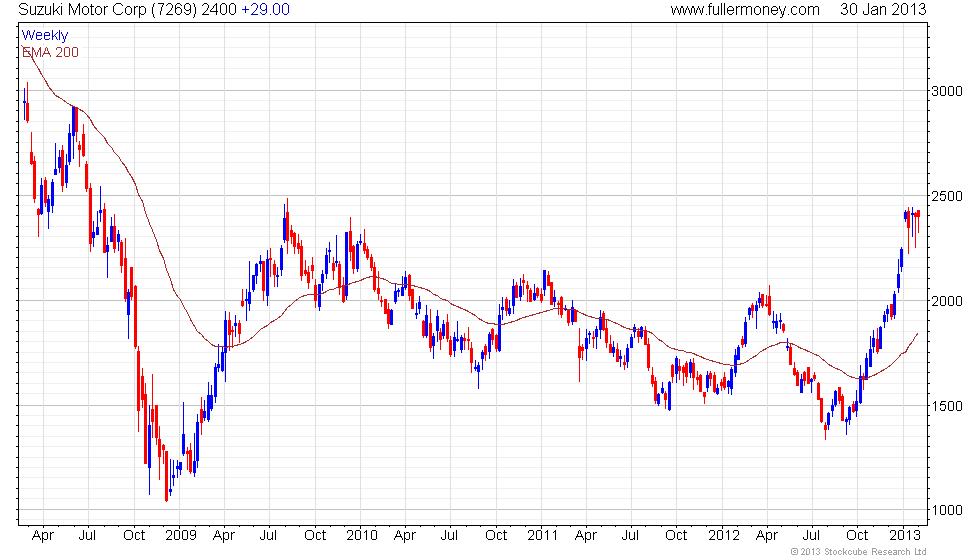Click the 2010 year label on time axis

(x=362, y=536)
